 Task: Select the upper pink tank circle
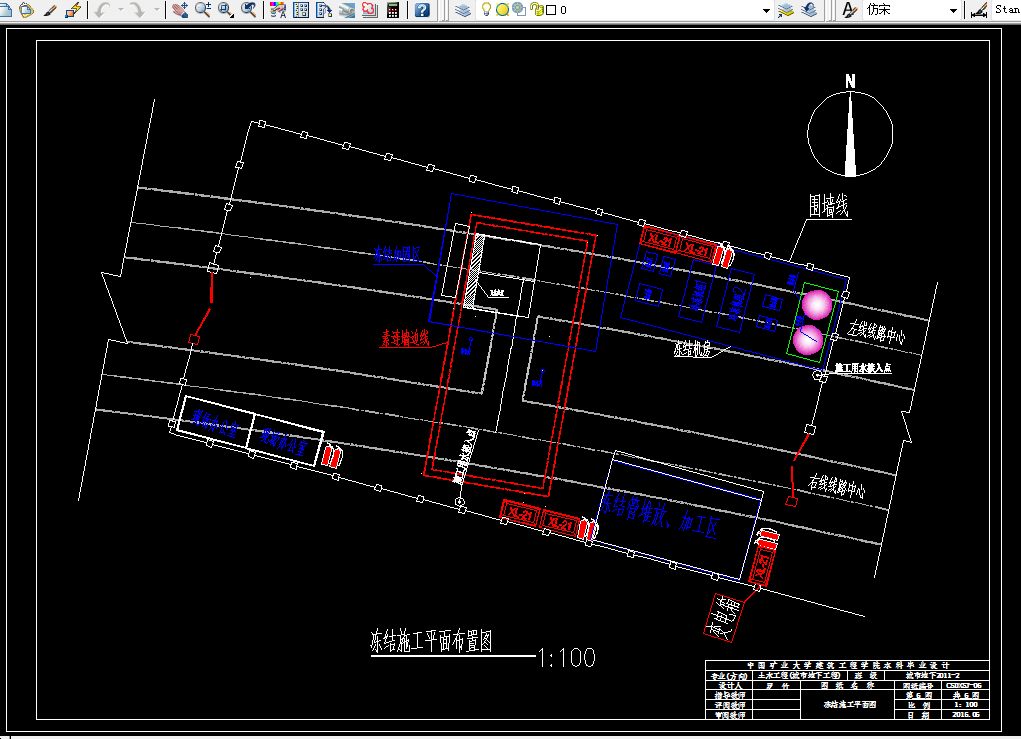coord(817,305)
